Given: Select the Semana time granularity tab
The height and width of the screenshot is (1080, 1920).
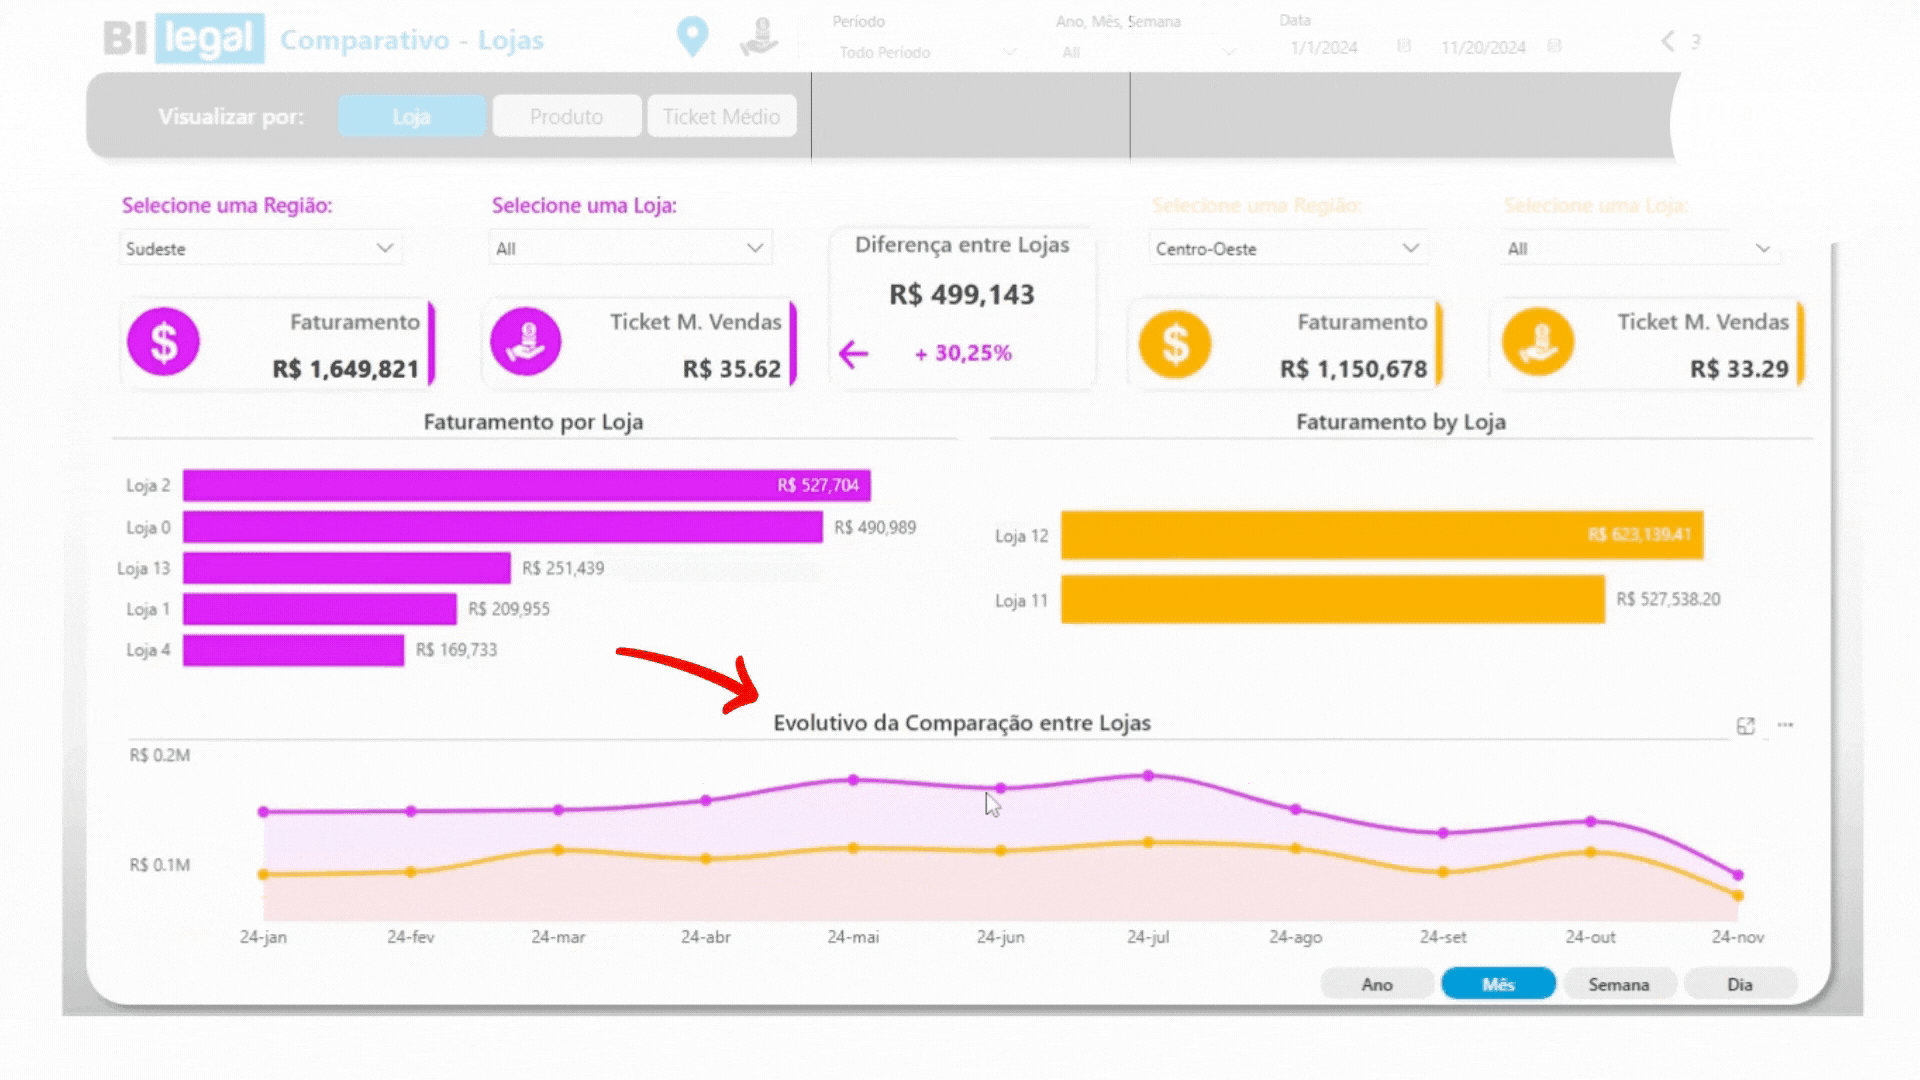Looking at the screenshot, I should [x=1618, y=984].
